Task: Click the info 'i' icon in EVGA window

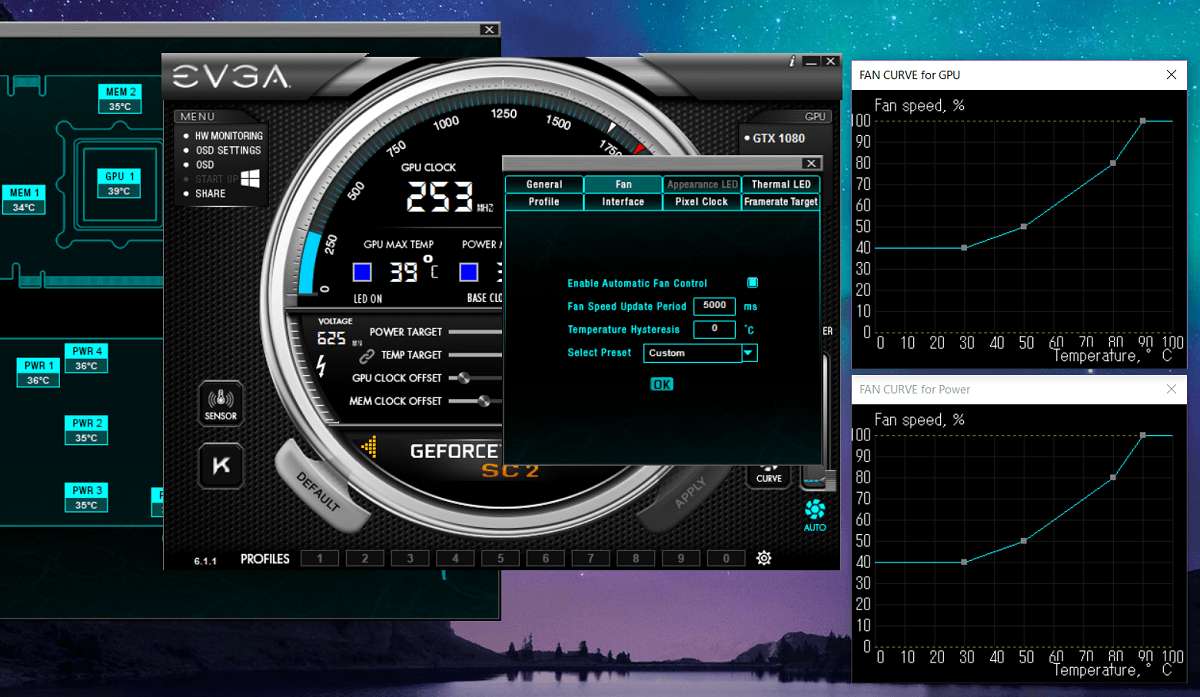Action: [x=792, y=61]
